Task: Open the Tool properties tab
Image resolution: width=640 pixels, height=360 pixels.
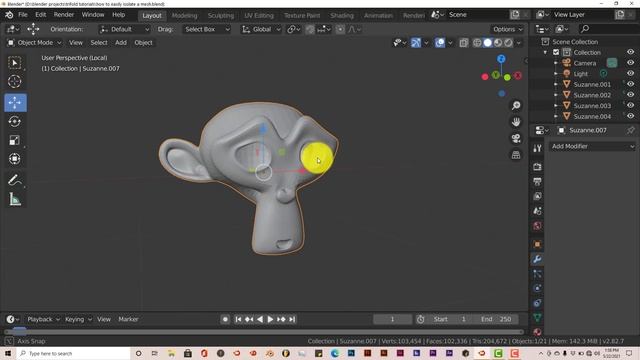Action: [537, 149]
